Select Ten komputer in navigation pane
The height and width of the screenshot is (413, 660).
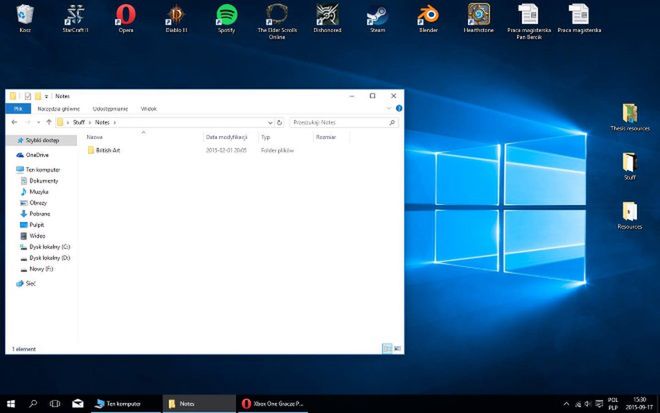point(43,170)
